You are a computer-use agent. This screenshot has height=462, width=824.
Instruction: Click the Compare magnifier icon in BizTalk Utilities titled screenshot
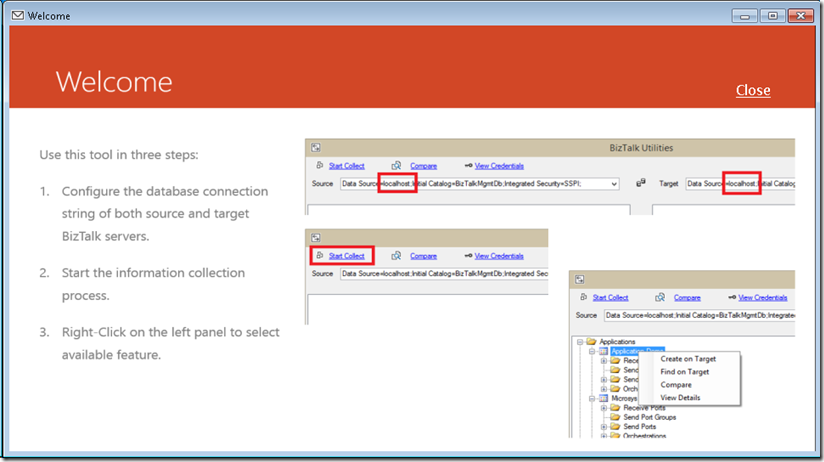(396, 166)
